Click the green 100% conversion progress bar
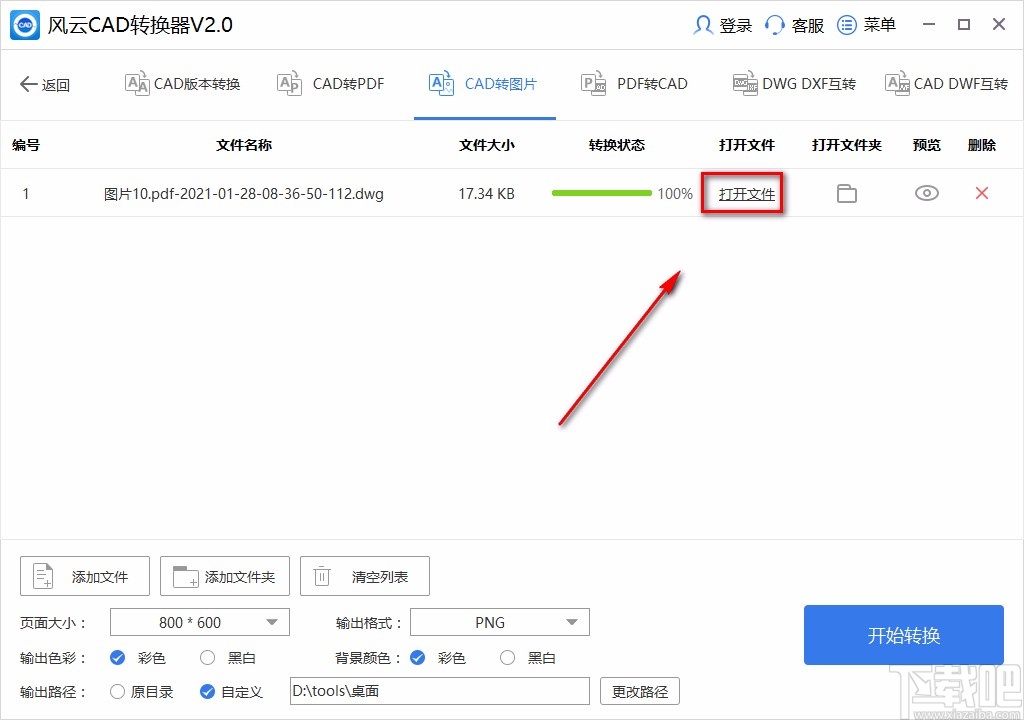The height and width of the screenshot is (720, 1024). [x=600, y=193]
